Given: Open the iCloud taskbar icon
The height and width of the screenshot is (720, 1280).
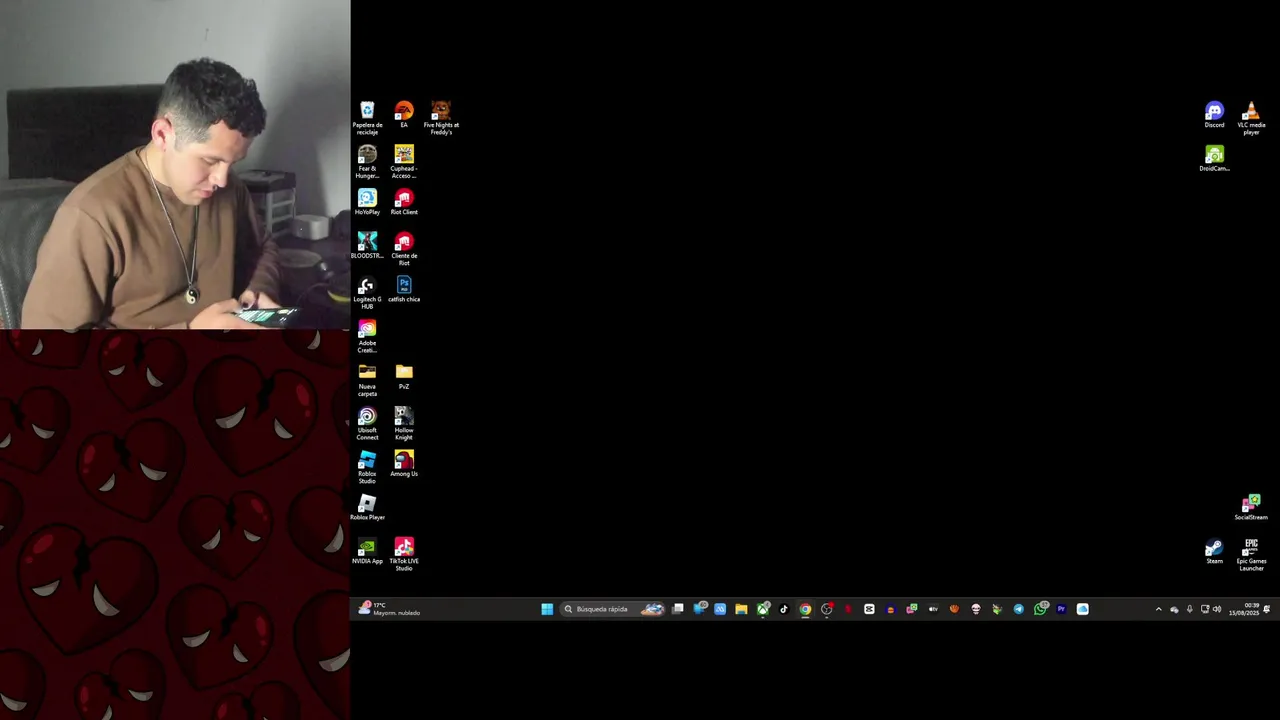Looking at the screenshot, I should coord(1082,609).
